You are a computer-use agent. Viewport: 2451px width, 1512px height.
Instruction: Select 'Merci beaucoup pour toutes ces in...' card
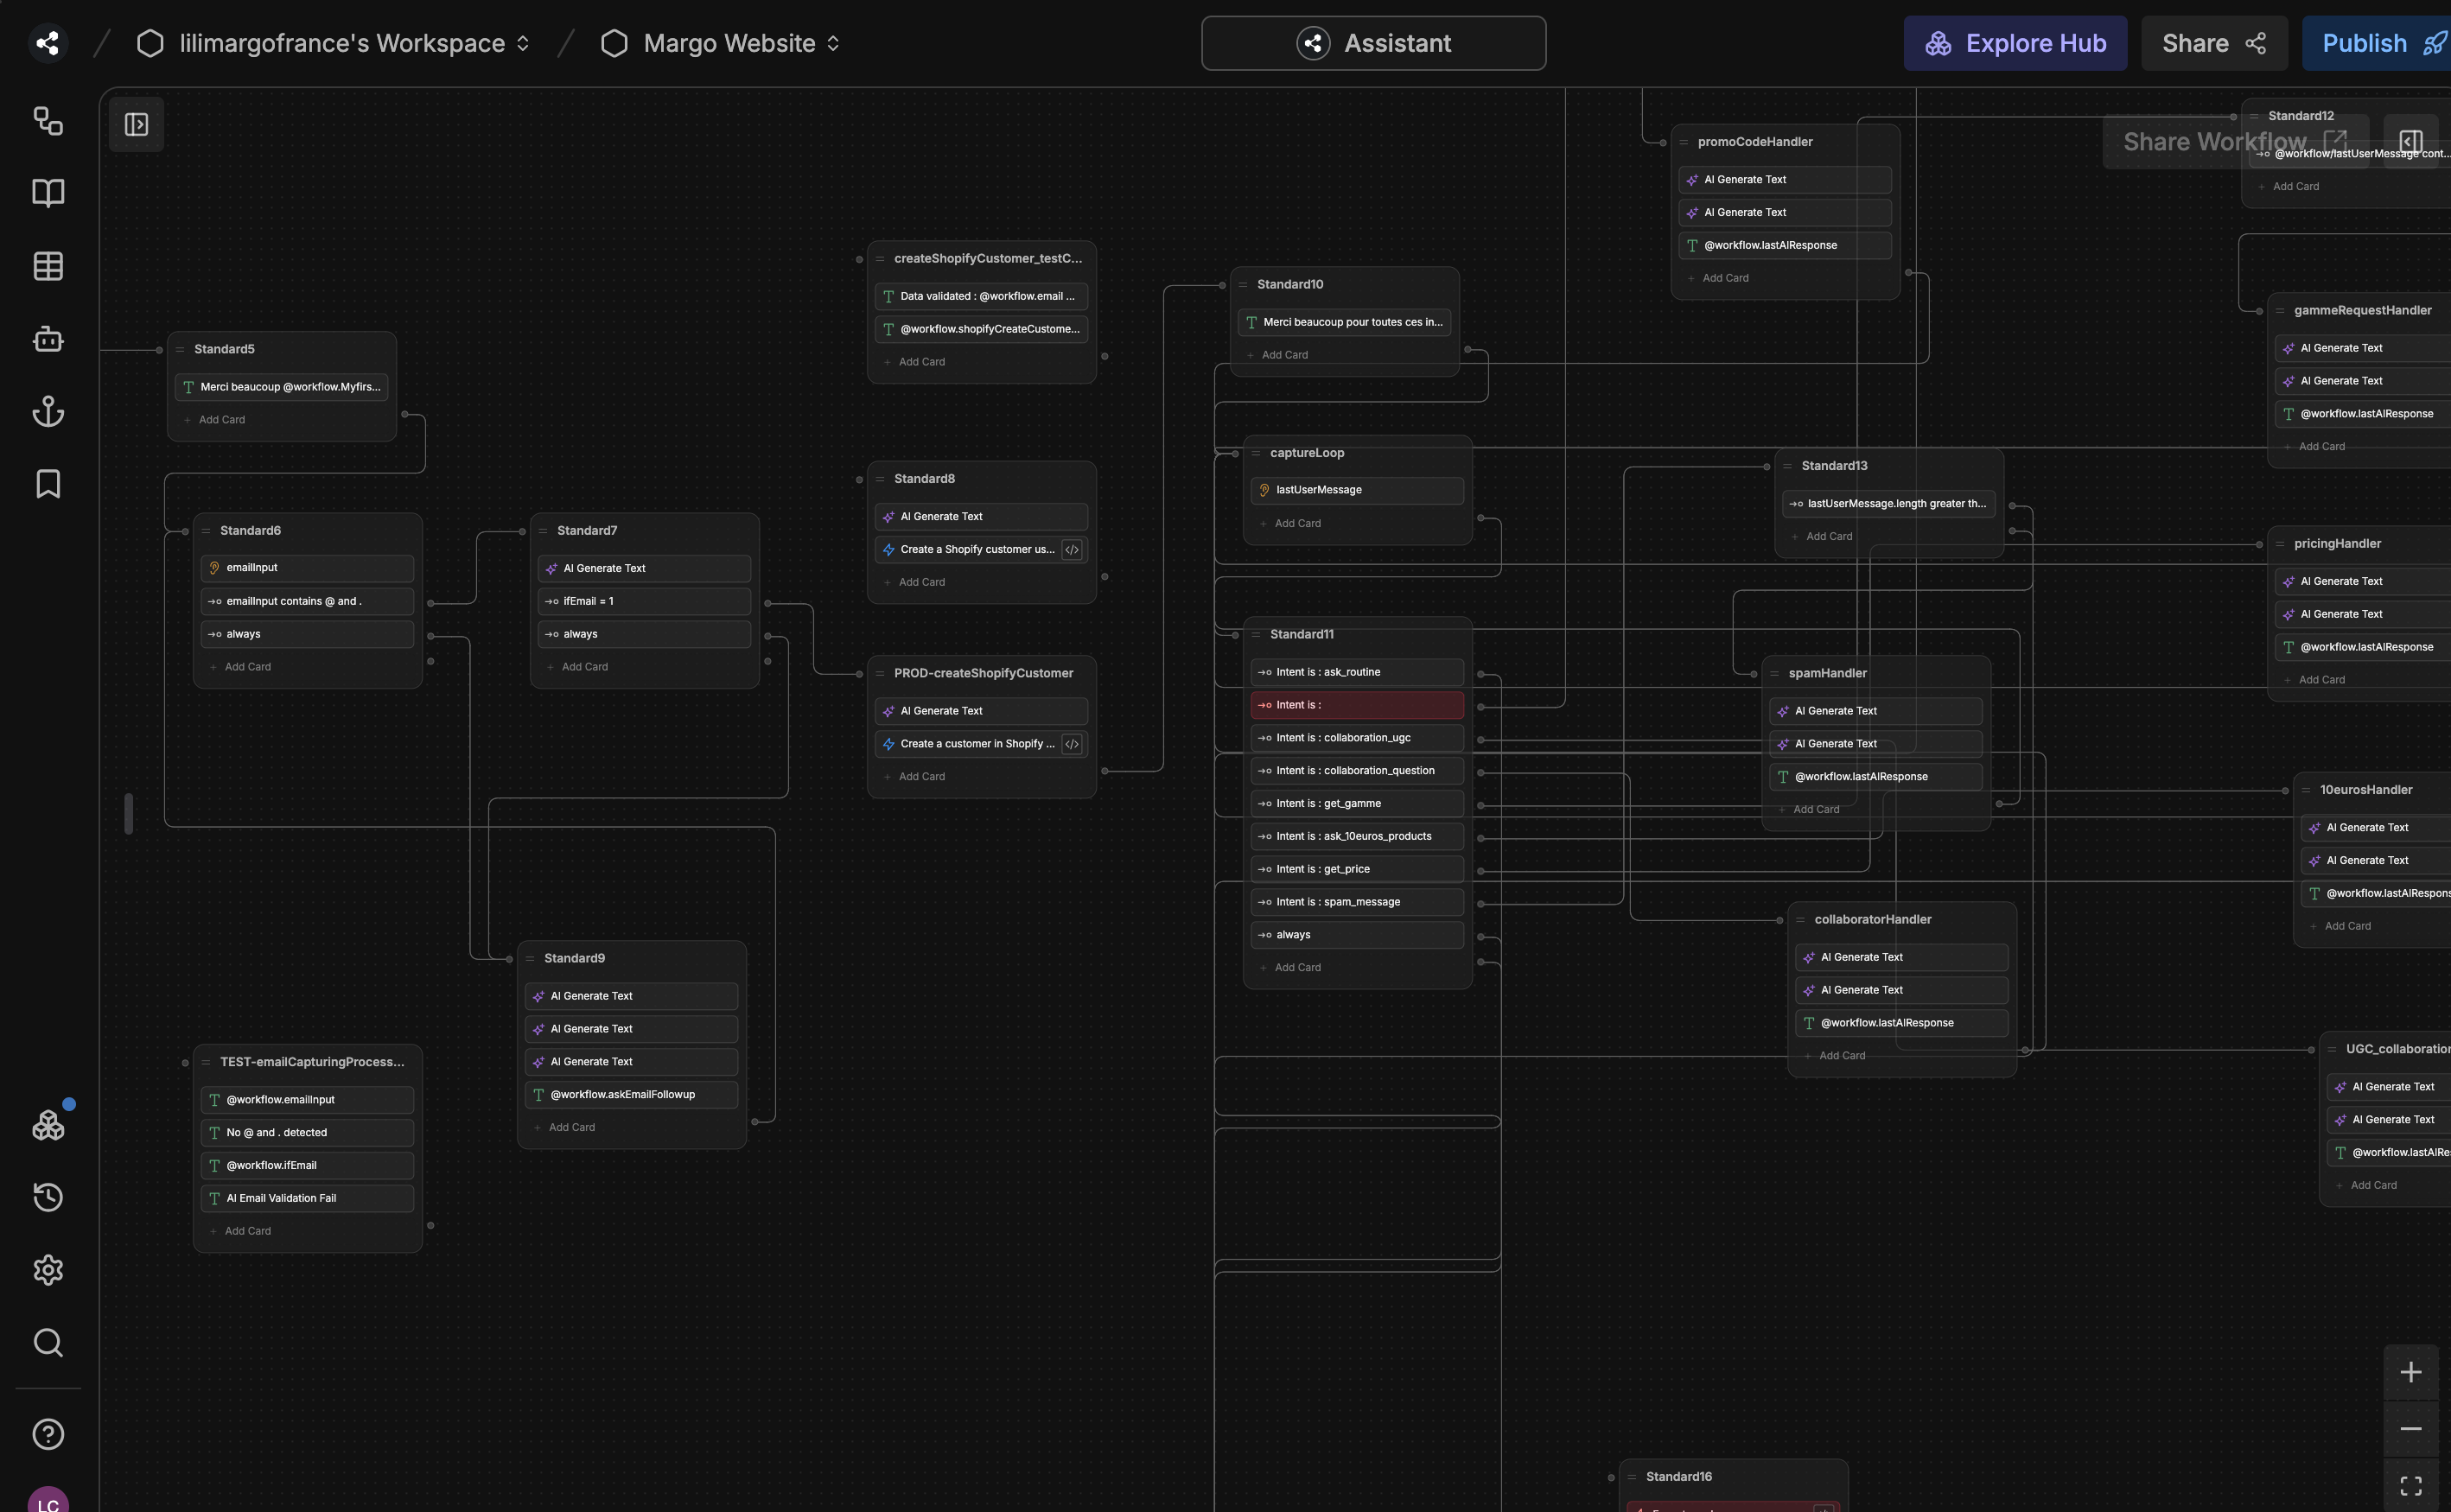(x=1345, y=322)
